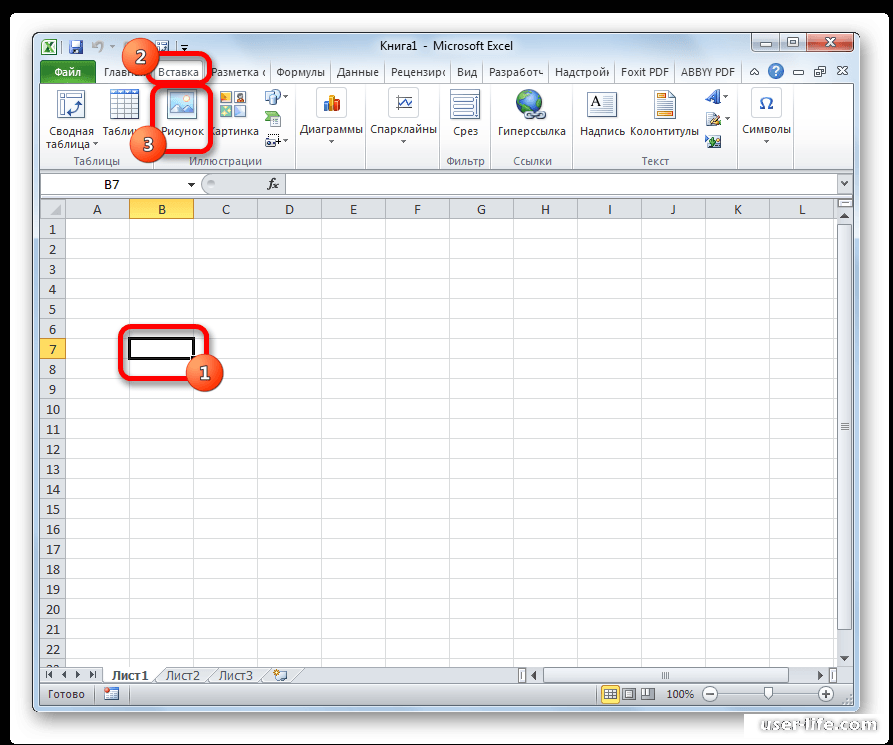The image size is (893, 745).
Task: Switch to the Данные ribbon tab
Action: [357, 72]
